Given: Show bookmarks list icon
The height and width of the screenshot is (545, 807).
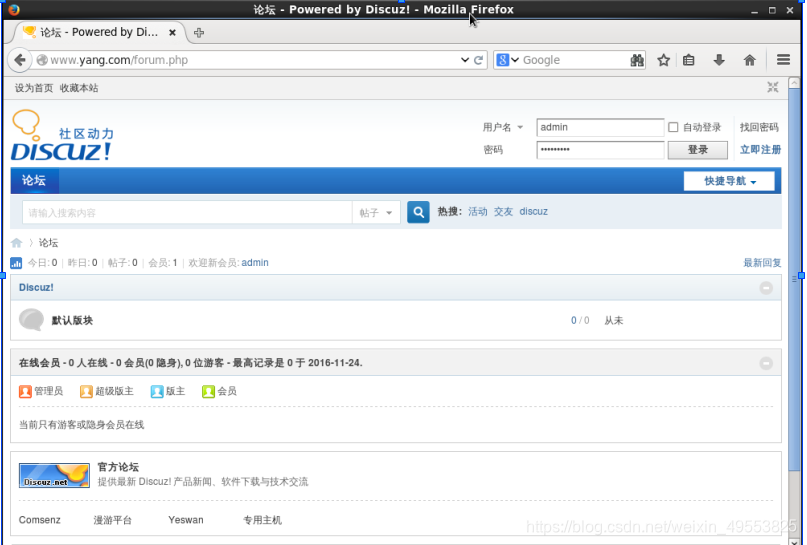Looking at the screenshot, I should click(689, 60).
